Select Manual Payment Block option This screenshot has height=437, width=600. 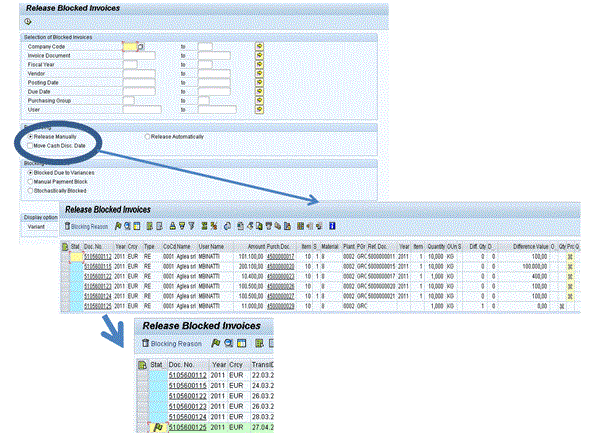pyautogui.click(x=30, y=182)
